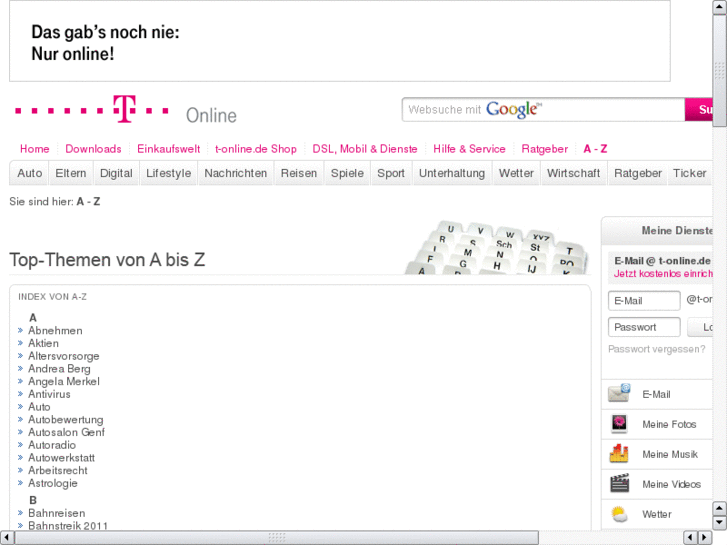Open DSL, Mobil & Dienste menu
The height and width of the screenshot is (545, 727).
pyautogui.click(x=365, y=149)
